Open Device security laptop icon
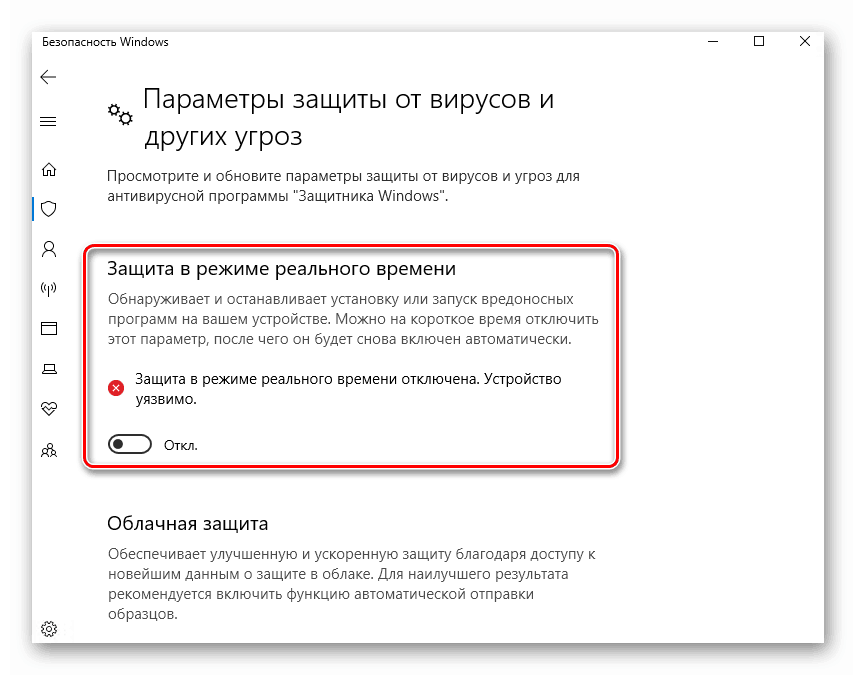The width and height of the screenshot is (856, 675). point(49,369)
